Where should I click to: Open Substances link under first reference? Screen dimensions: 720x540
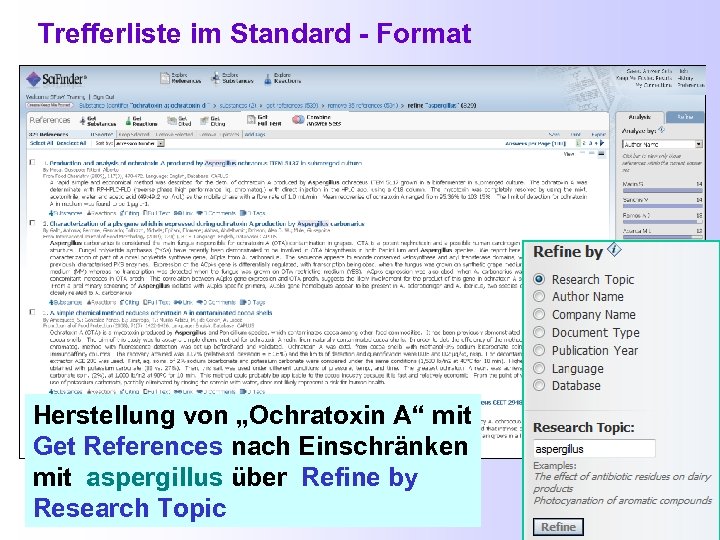(66, 213)
